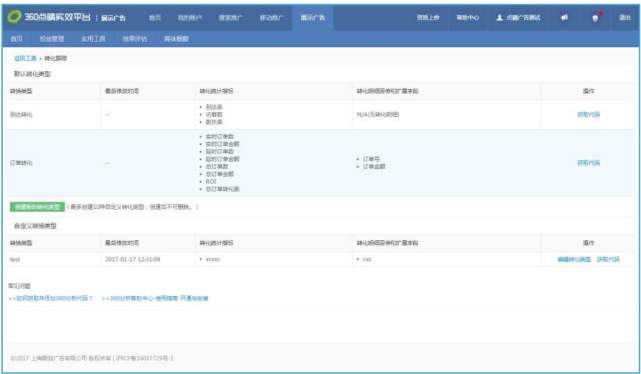This screenshot has width=641, height=374.
Task: Open the FAQ link on adding 360 analysis code
Action: pyautogui.click(x=51, y=298)
